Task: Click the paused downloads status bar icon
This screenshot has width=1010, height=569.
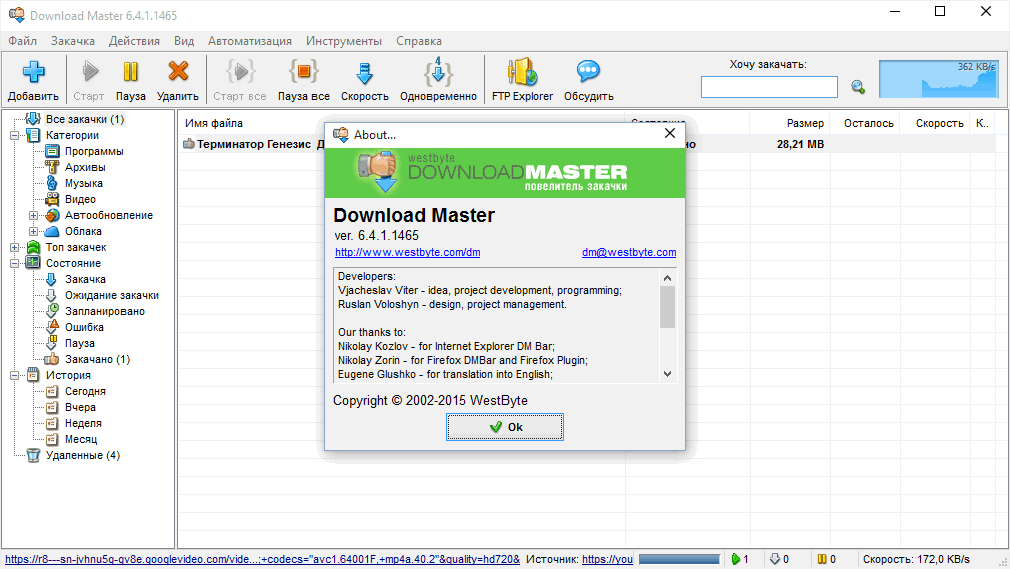Action: pyautogui.click(x=822, y=559)
